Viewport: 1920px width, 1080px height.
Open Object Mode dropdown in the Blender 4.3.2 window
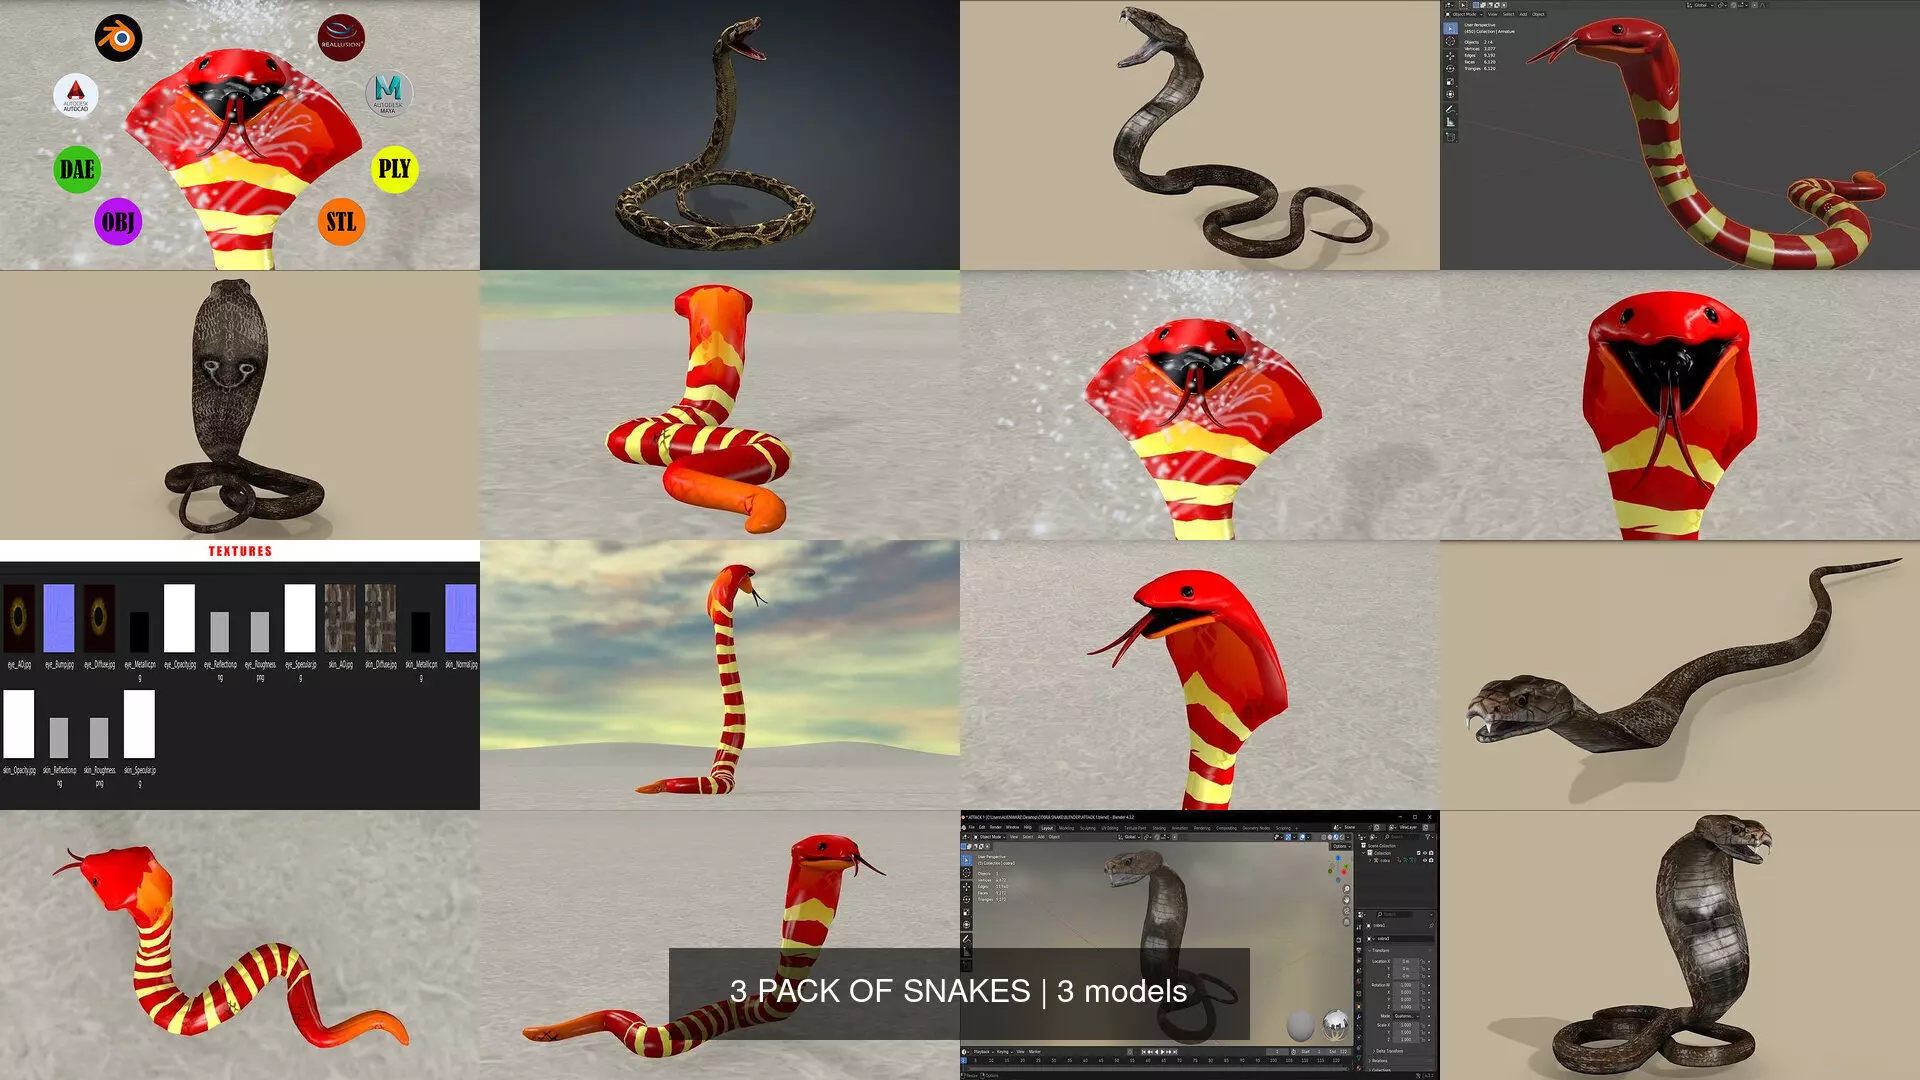(x=989, y=837)
